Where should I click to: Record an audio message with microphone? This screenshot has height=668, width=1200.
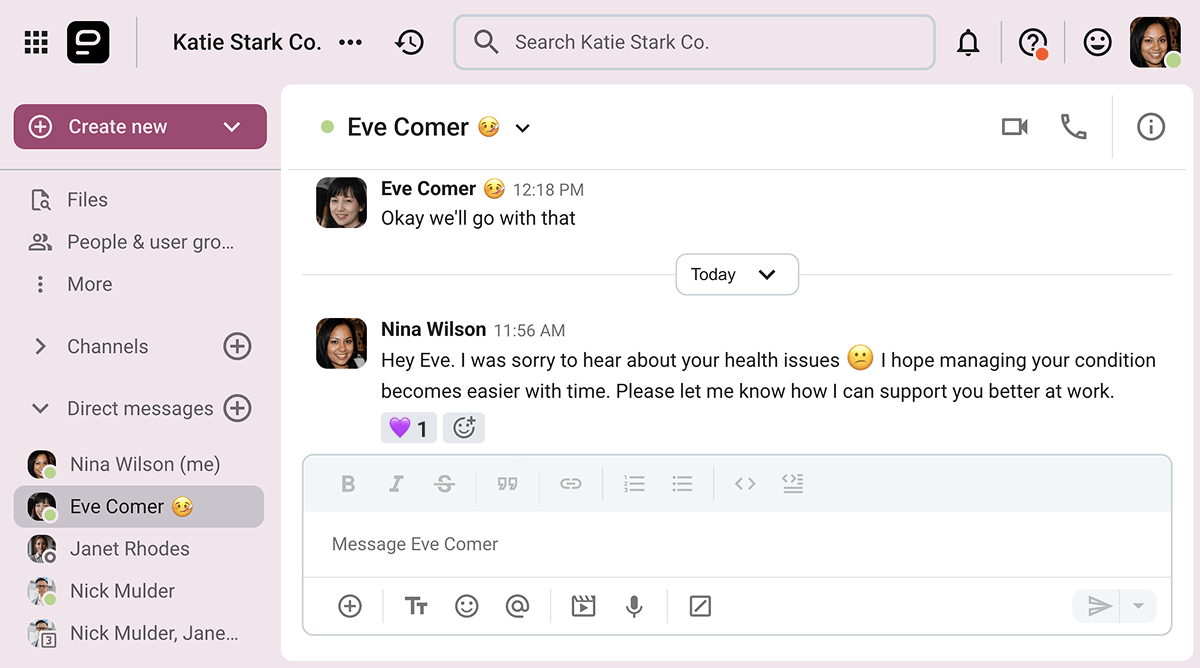point(634,606)
